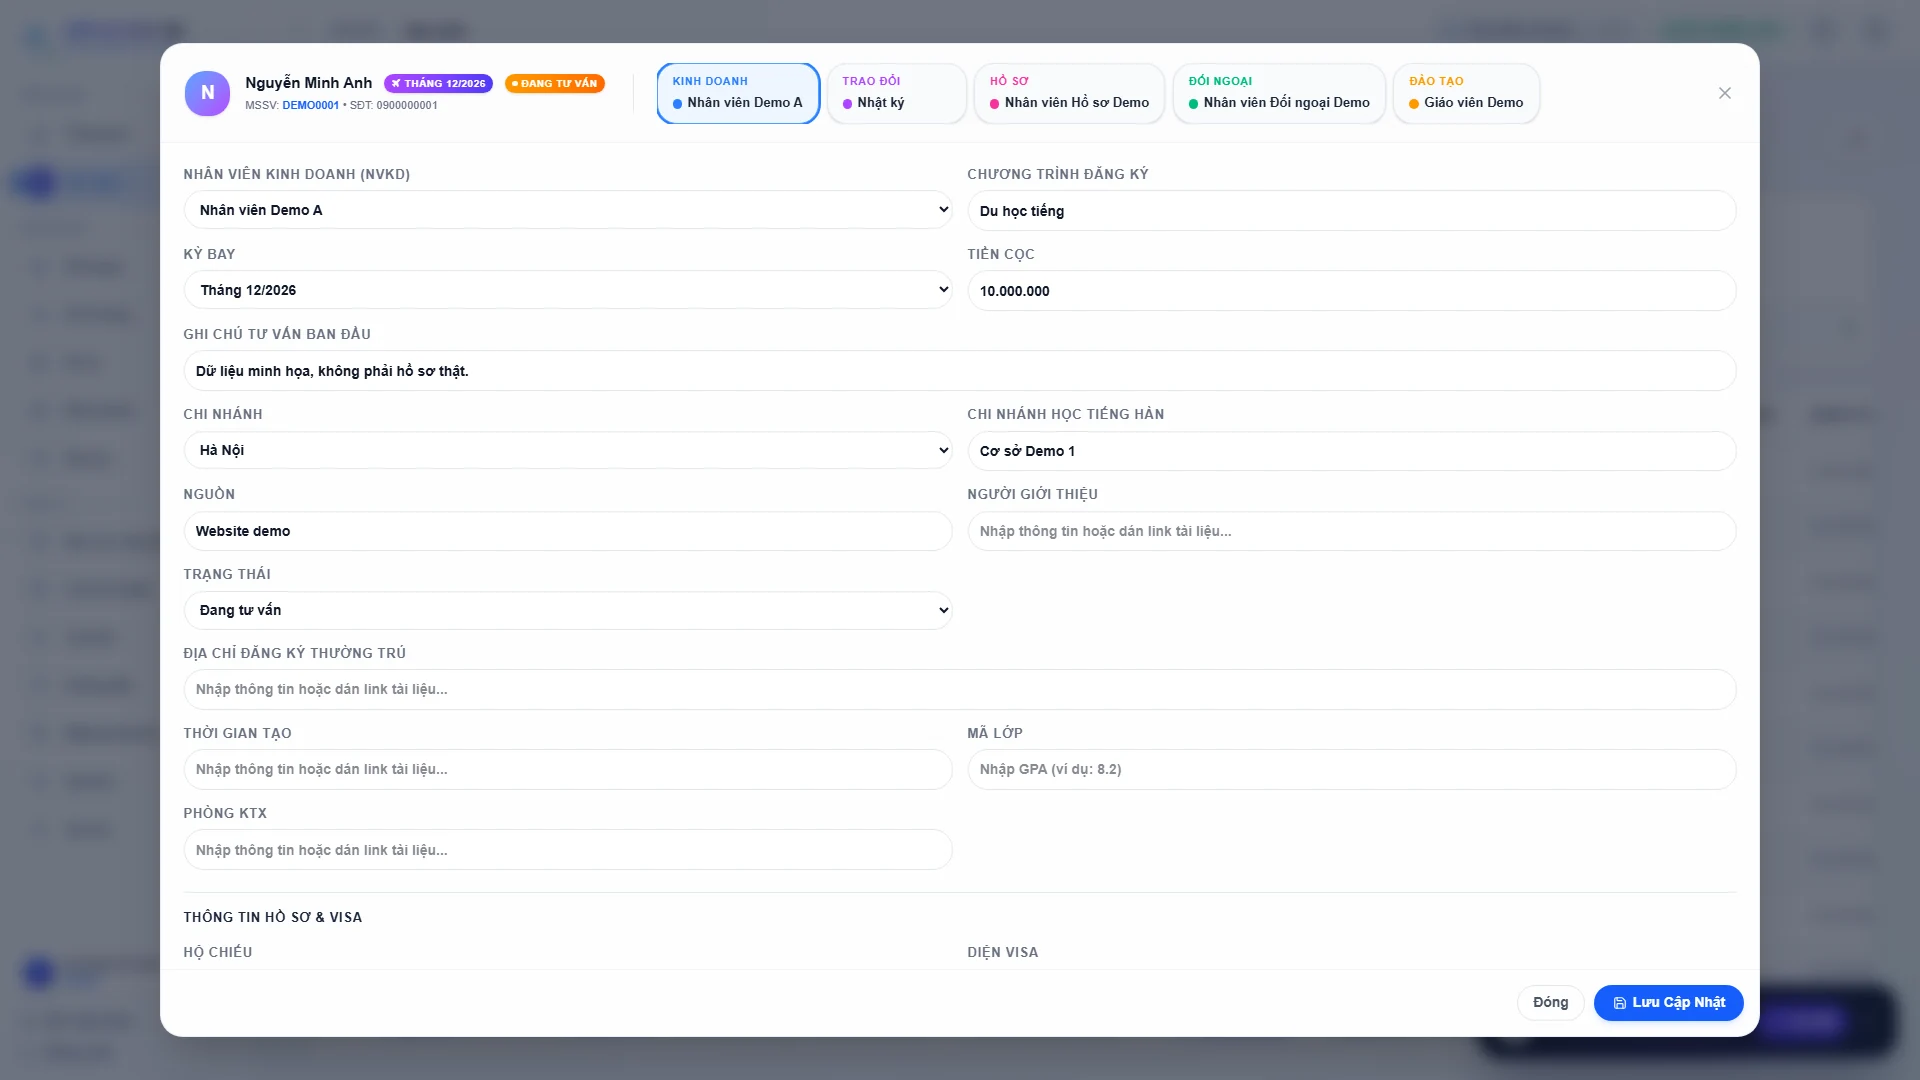Viewport: 1920px width, 1080px height.
Task: Edit Chương trình đăng ký field
Action: (1352, 211)
